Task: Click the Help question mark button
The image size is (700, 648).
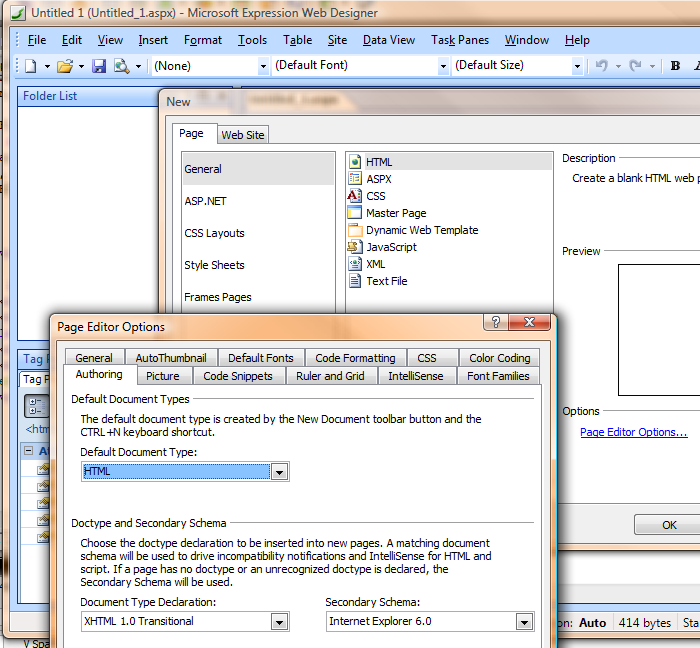Action: [x=496, y=322]
